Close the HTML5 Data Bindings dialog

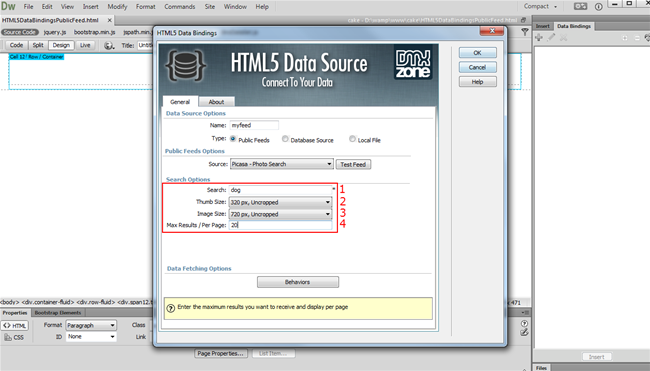tap(492, 31)
